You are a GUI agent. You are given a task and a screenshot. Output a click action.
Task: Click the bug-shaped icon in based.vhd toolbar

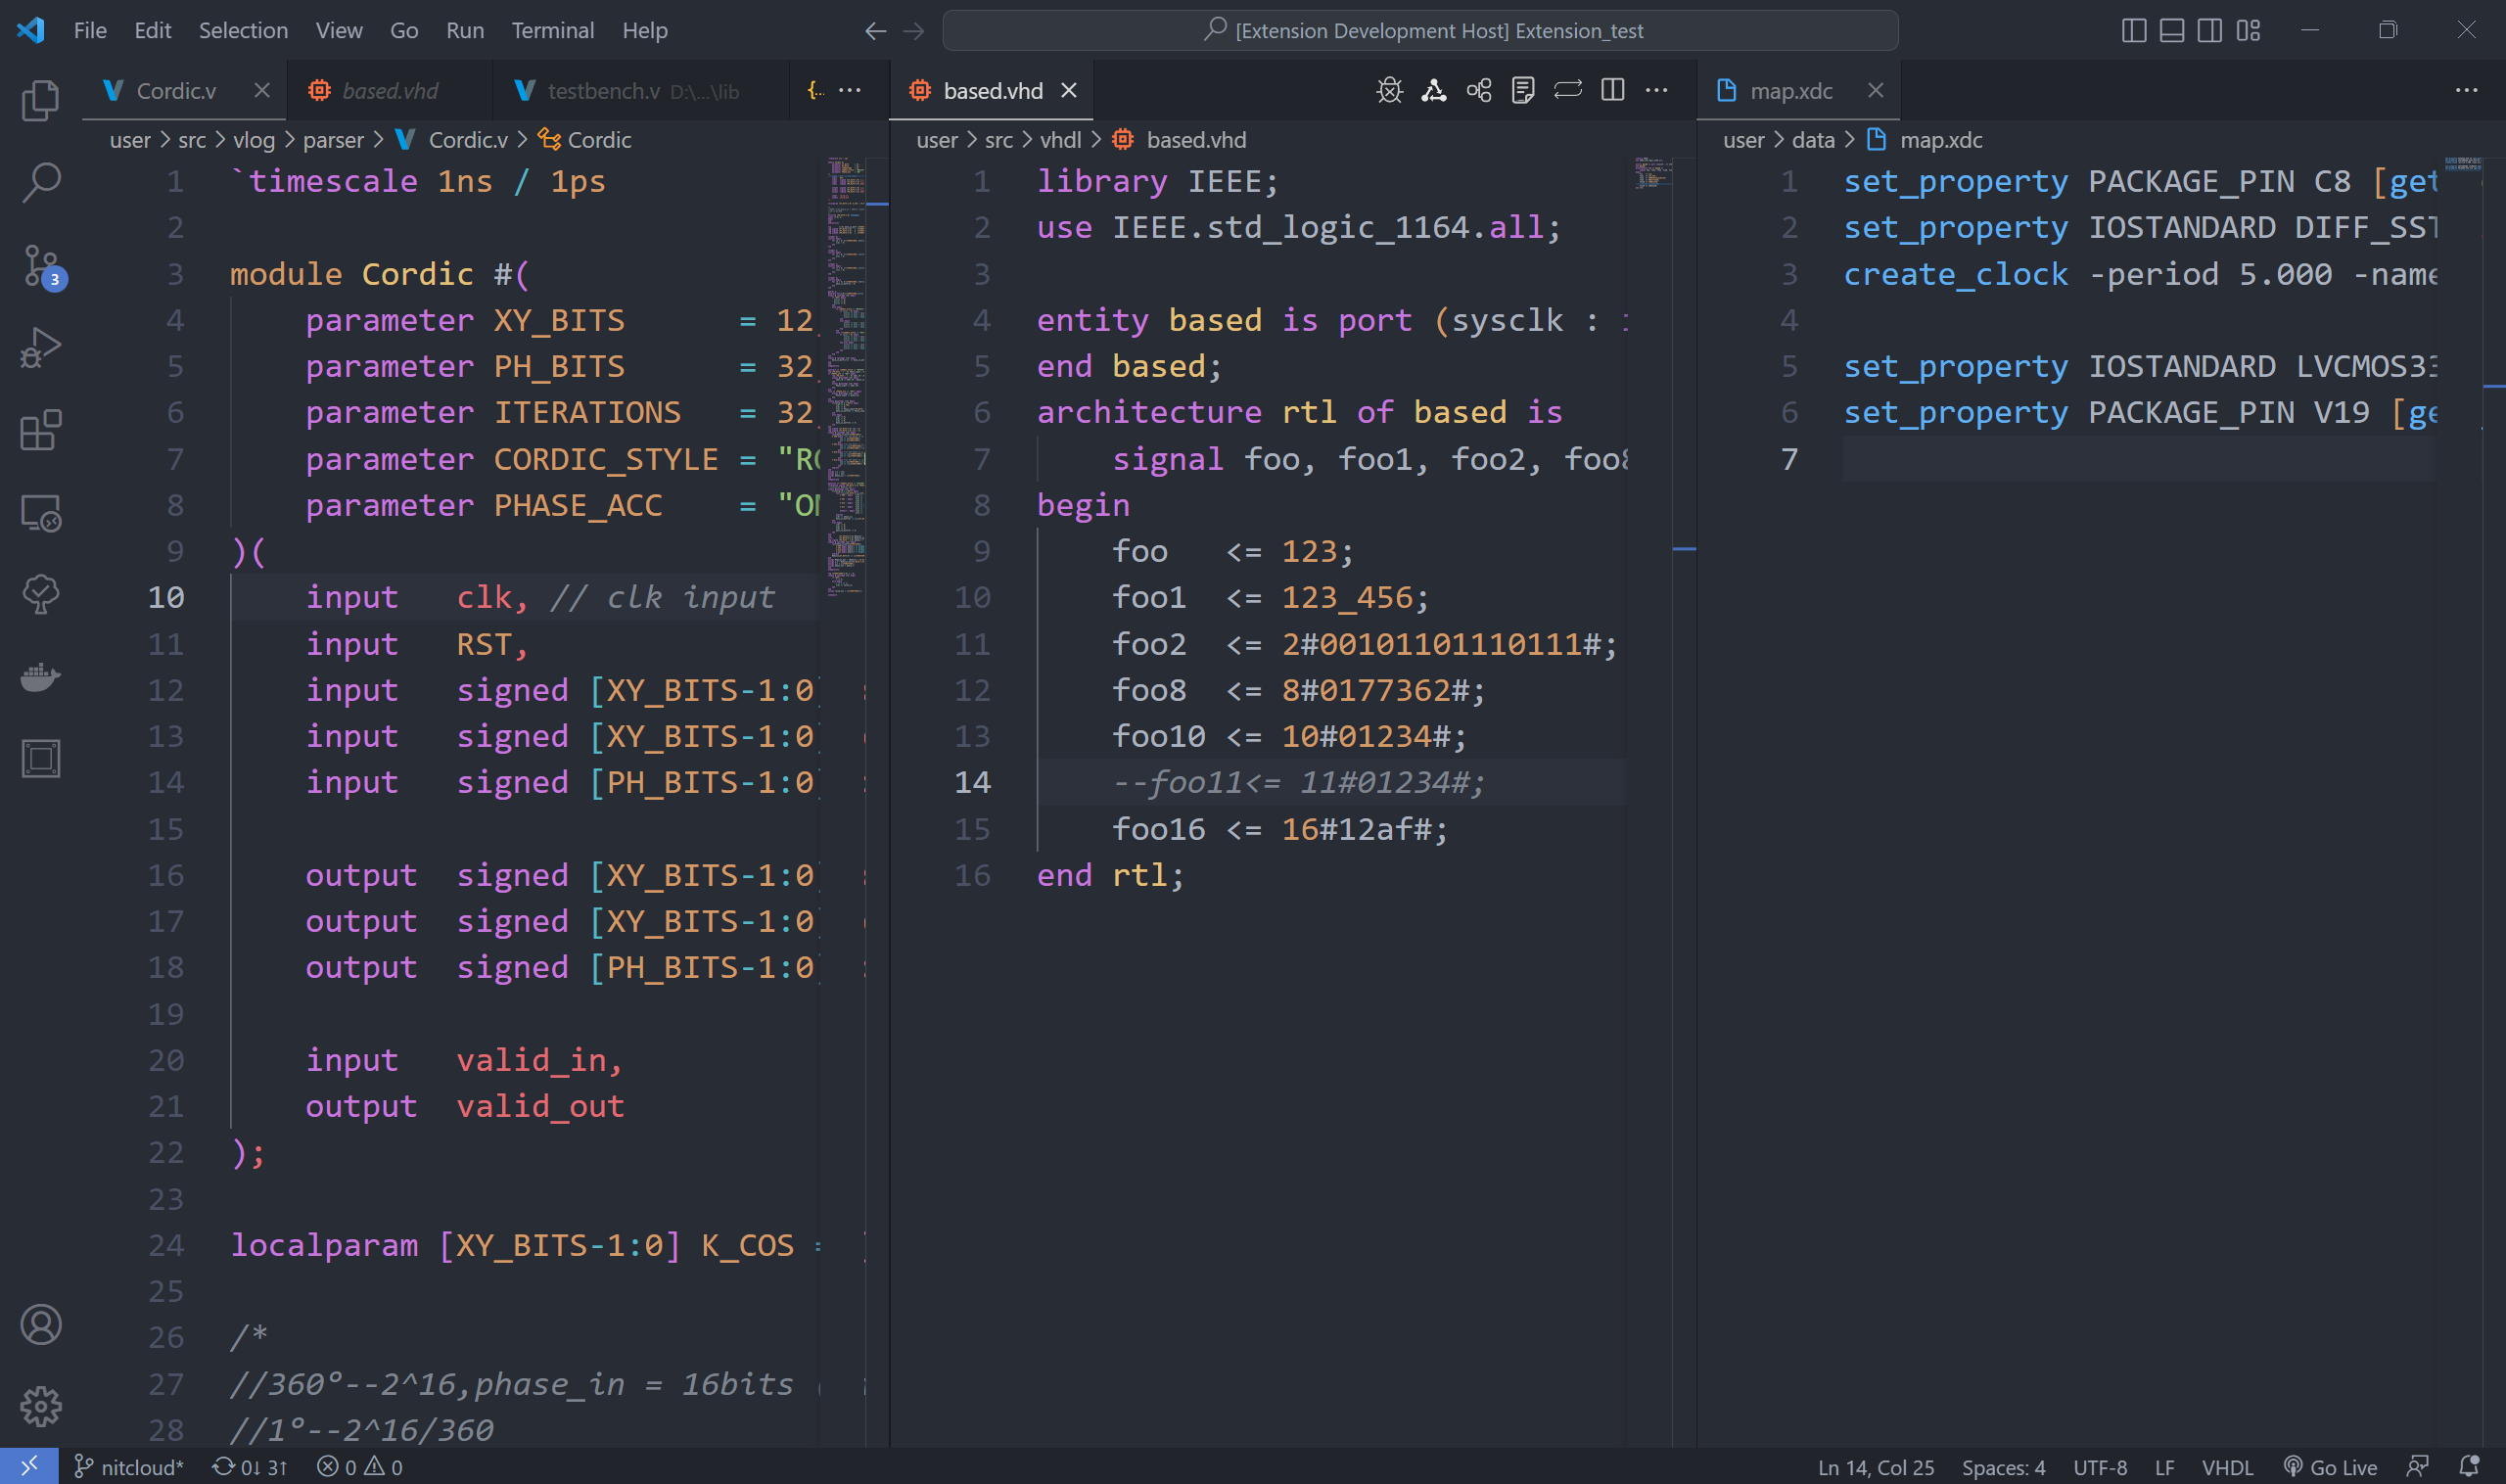pos(1389,90)
